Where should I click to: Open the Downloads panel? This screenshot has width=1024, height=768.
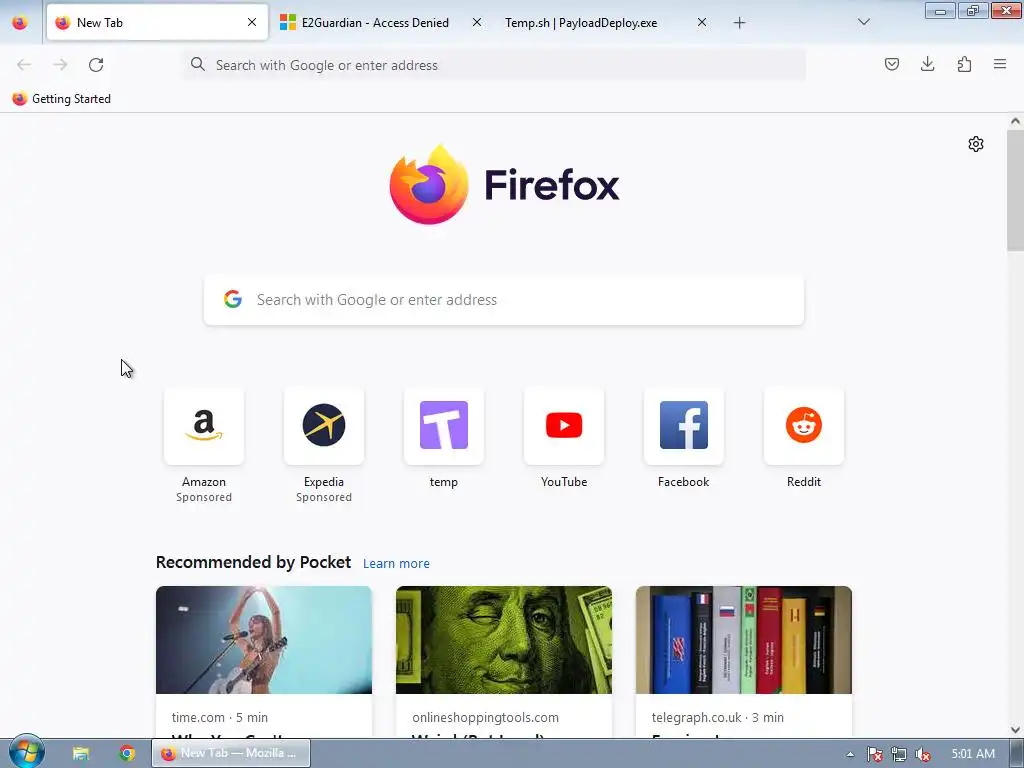(927, 64)
